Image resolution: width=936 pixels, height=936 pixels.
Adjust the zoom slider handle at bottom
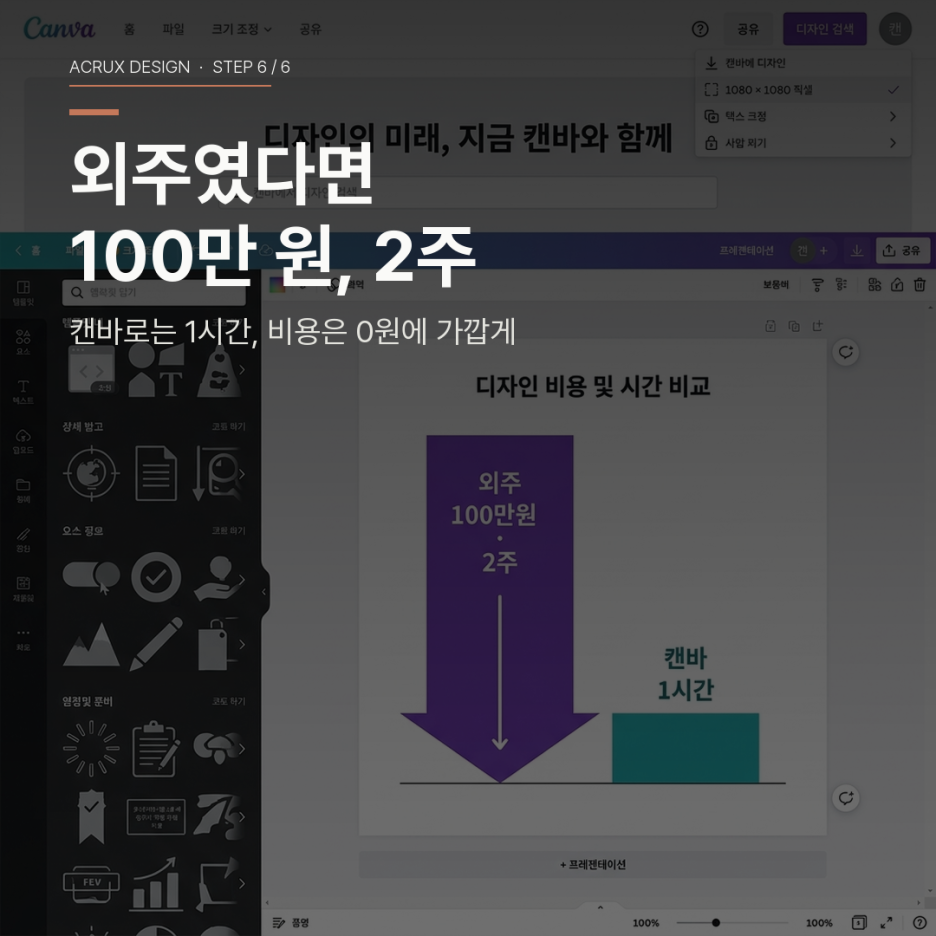coord(716,923)
